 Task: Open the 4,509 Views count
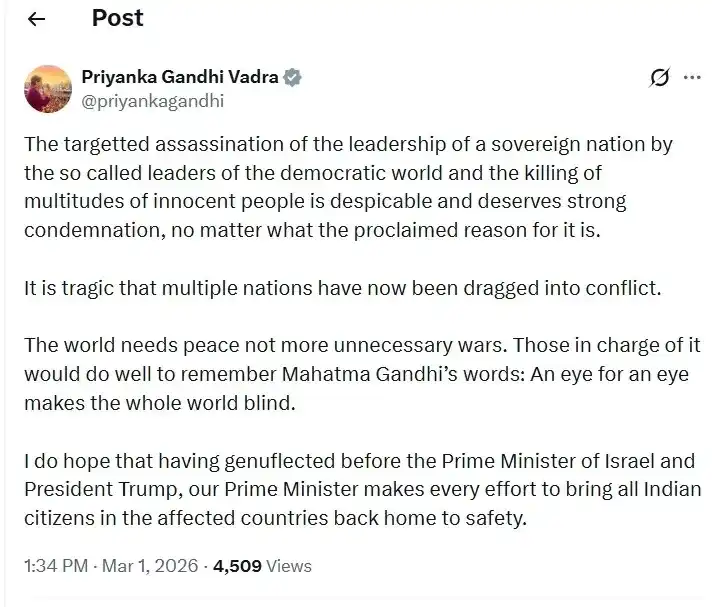(x=264, y=566)
